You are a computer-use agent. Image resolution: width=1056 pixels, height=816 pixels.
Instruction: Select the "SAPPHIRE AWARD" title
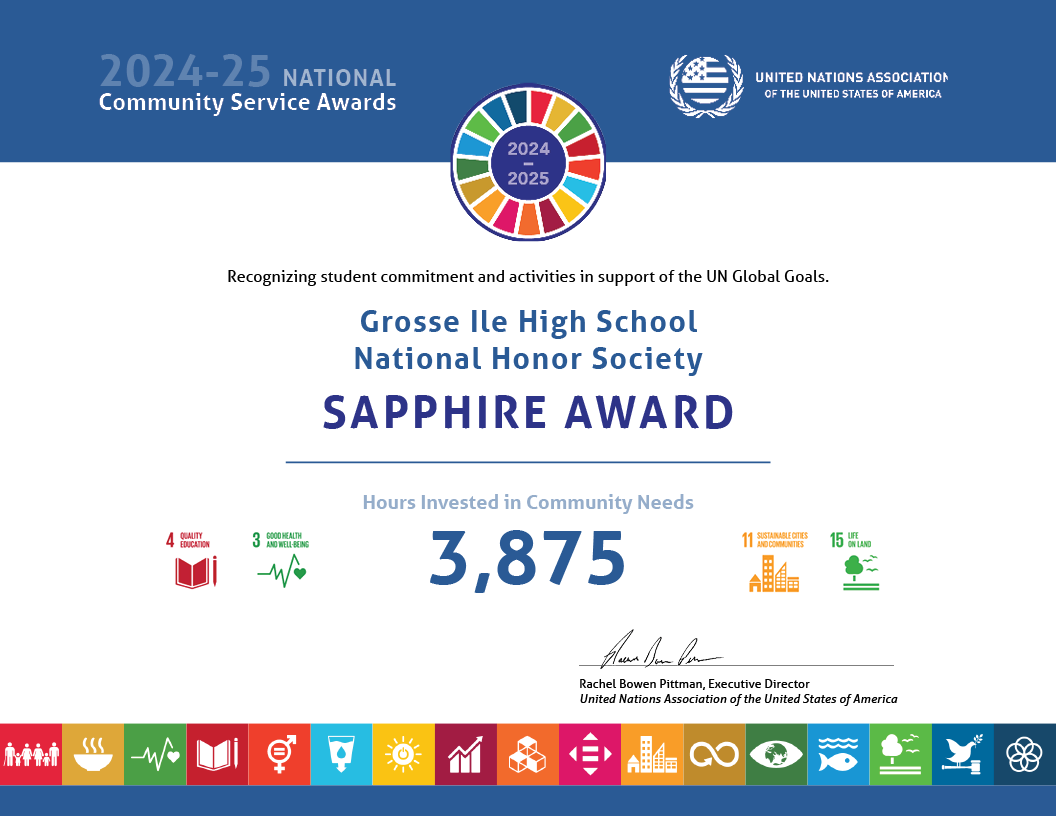pyautogui.click(x=529, y=413)
